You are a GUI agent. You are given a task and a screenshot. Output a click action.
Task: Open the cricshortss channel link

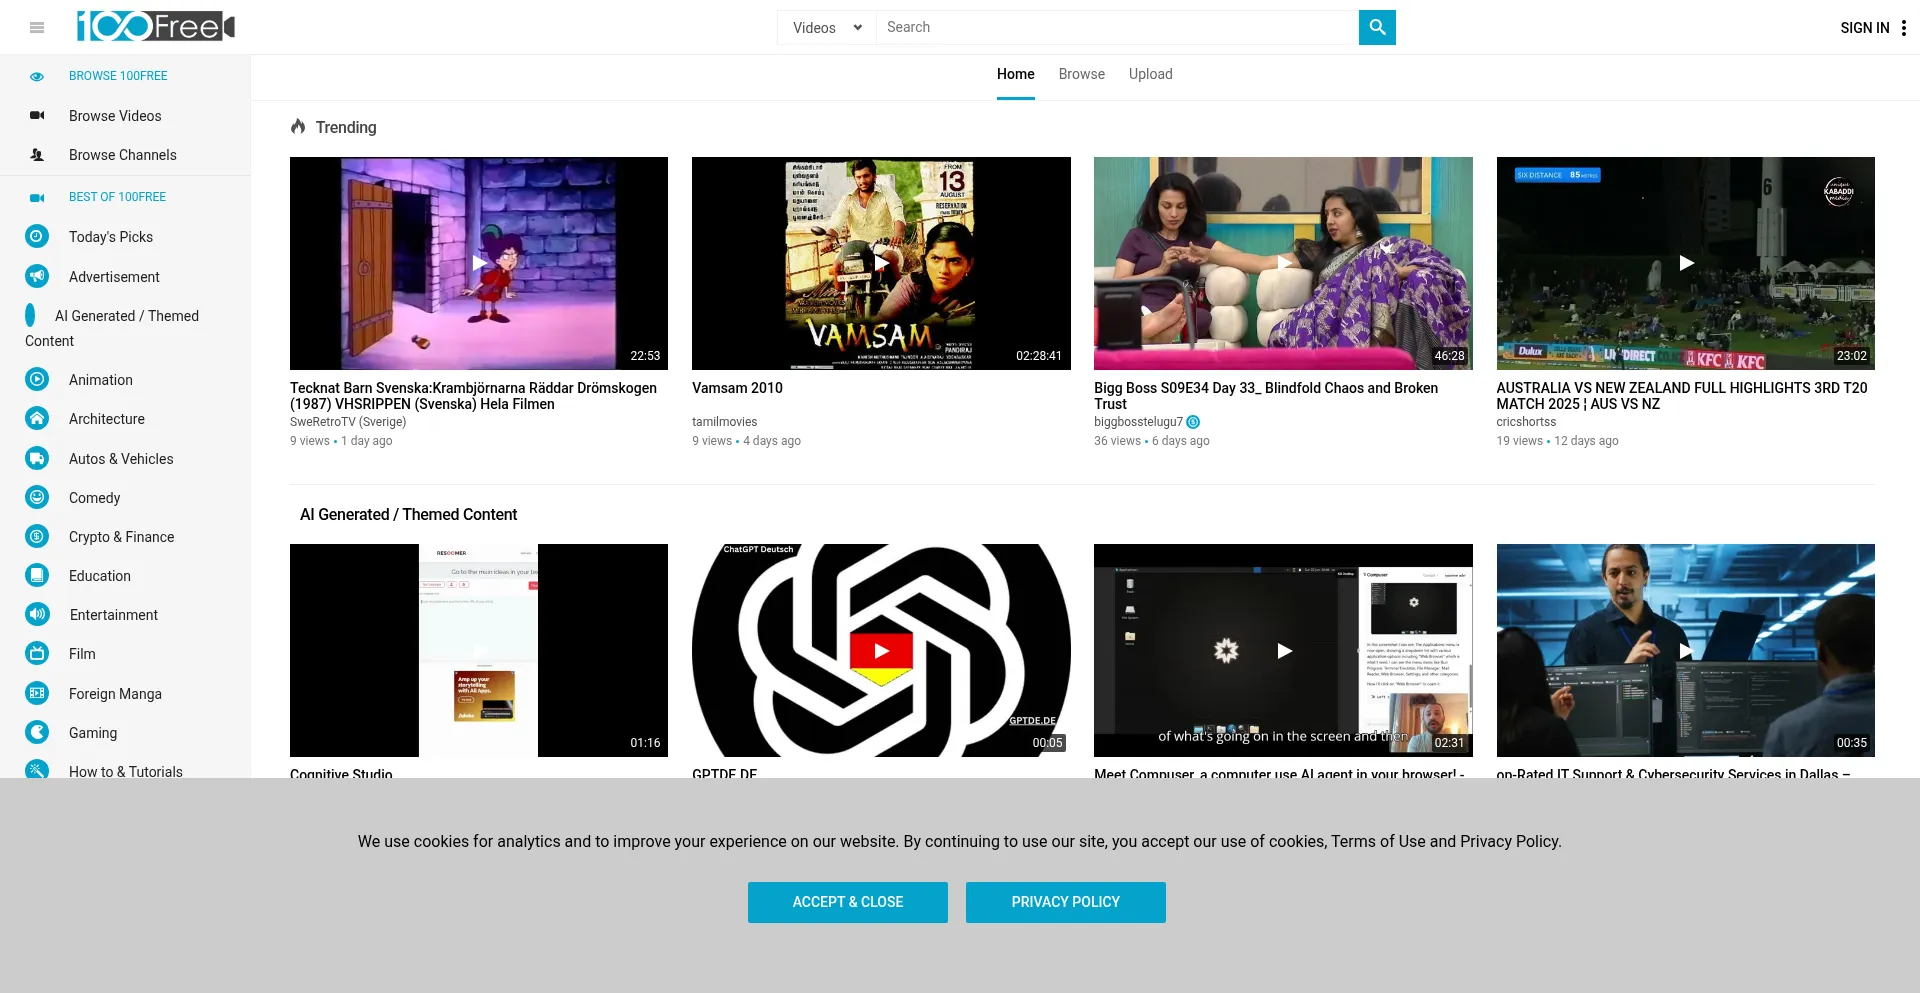pos(1526,422)
